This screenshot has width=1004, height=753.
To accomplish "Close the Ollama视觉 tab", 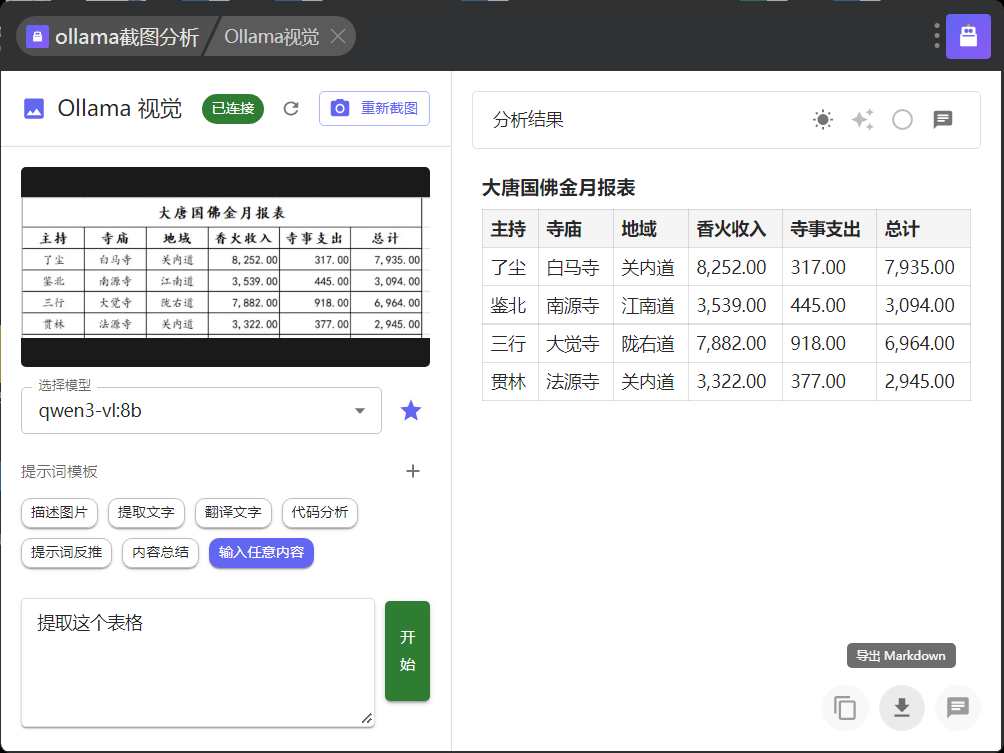I will pos(338,37).
